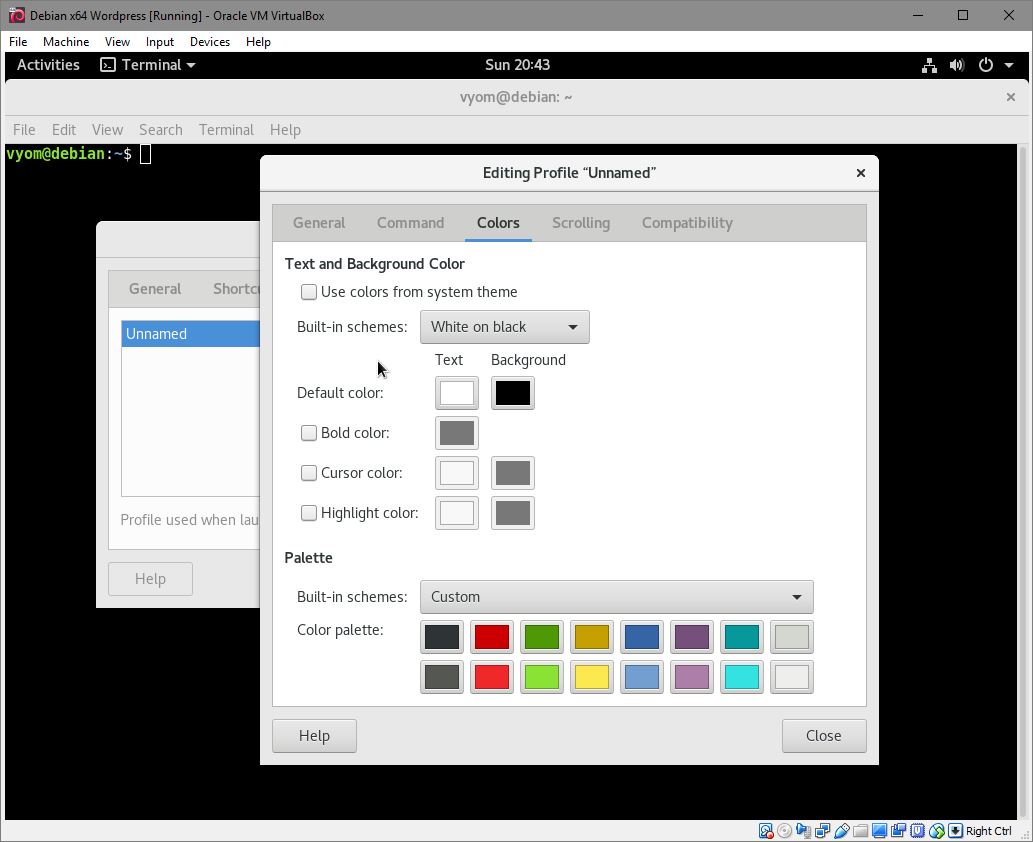Click the VirtualBox logo icon in title bar
The image size is (1033, 842).
[16, 15]
